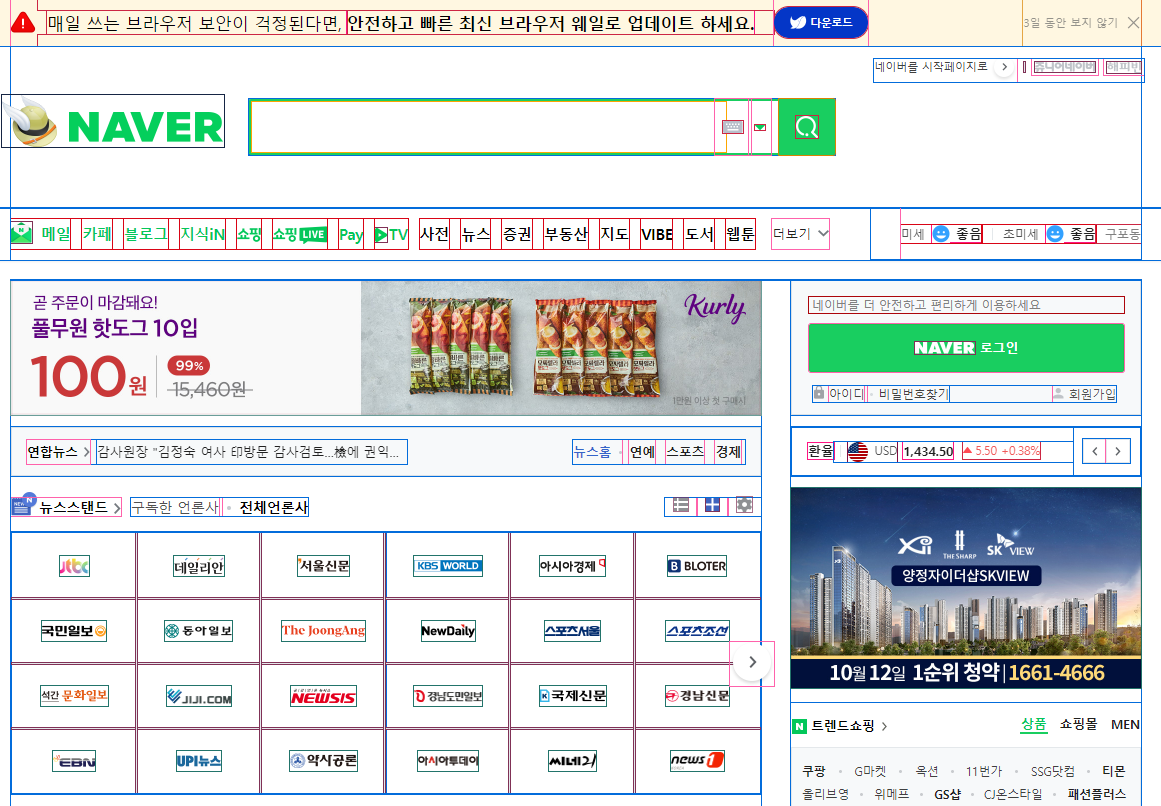Open 쇼핑LIVE from the service menu
Viewport: 1161px width, 806px height.
coord(300,234)
